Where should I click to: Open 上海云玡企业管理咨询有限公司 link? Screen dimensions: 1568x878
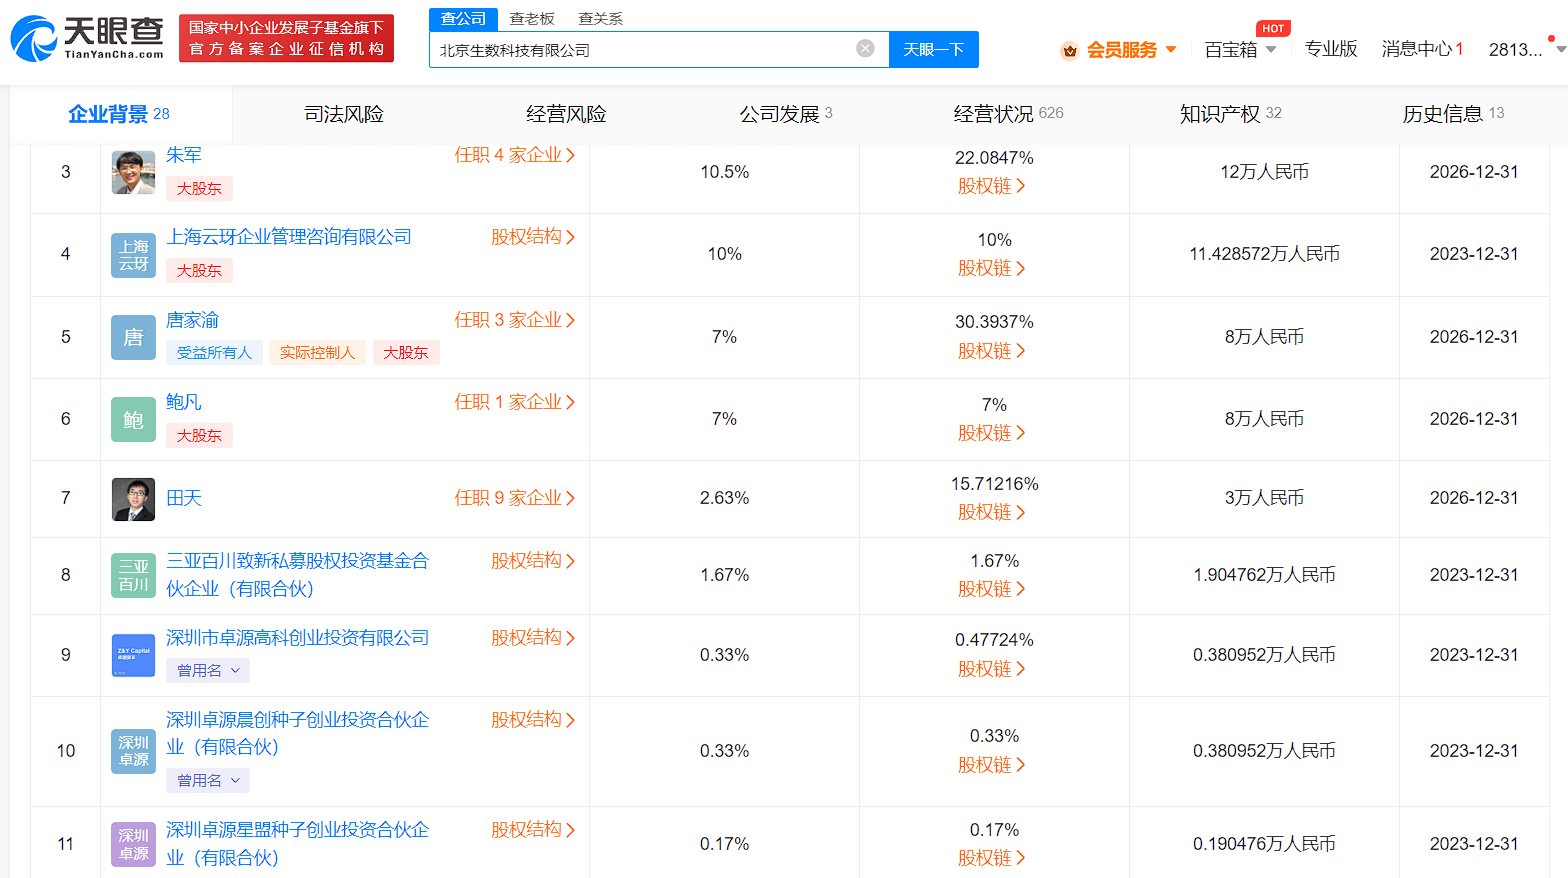289,237
